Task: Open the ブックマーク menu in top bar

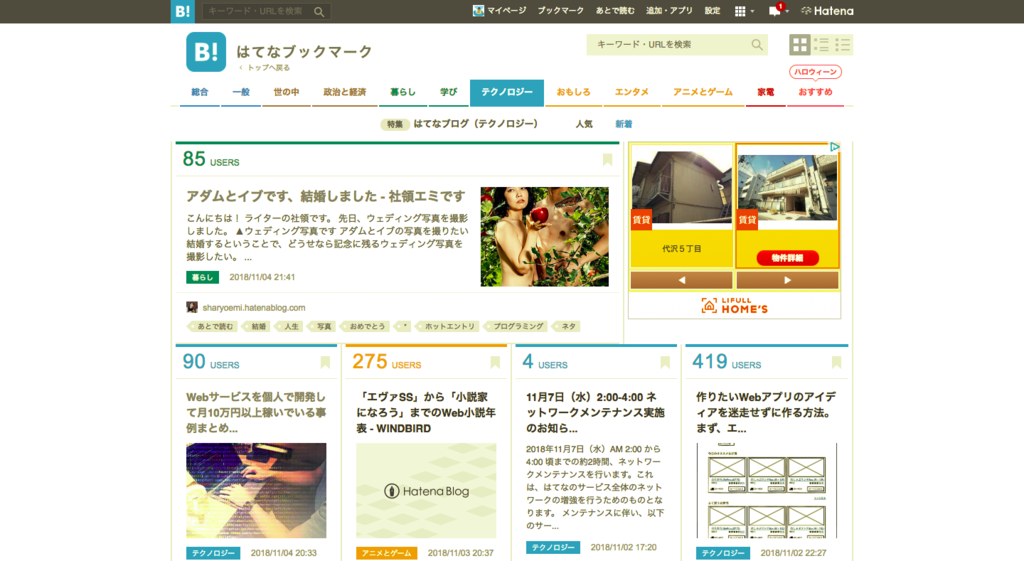Action: pos(560,11)
